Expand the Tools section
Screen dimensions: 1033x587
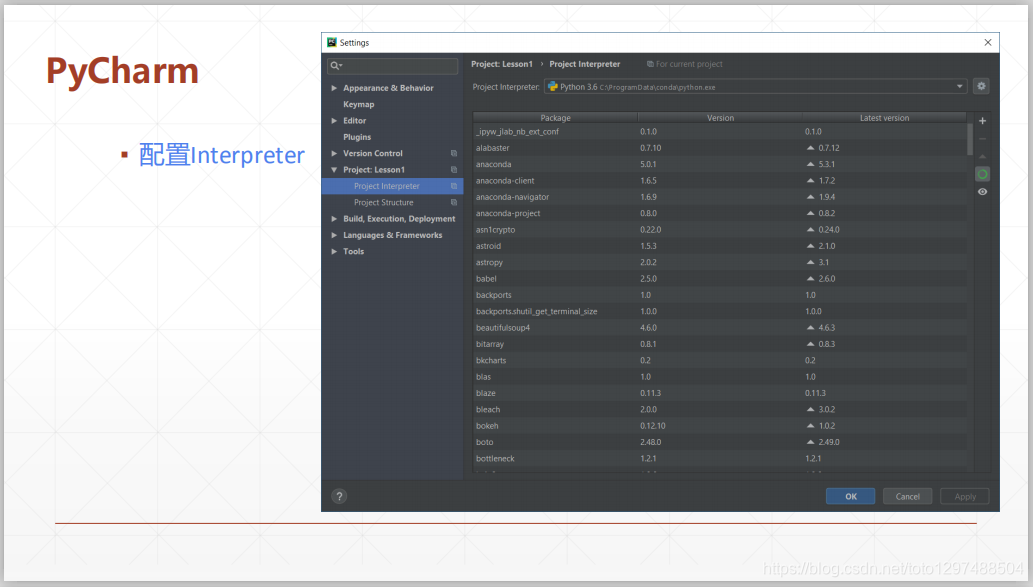coord(334,252)
